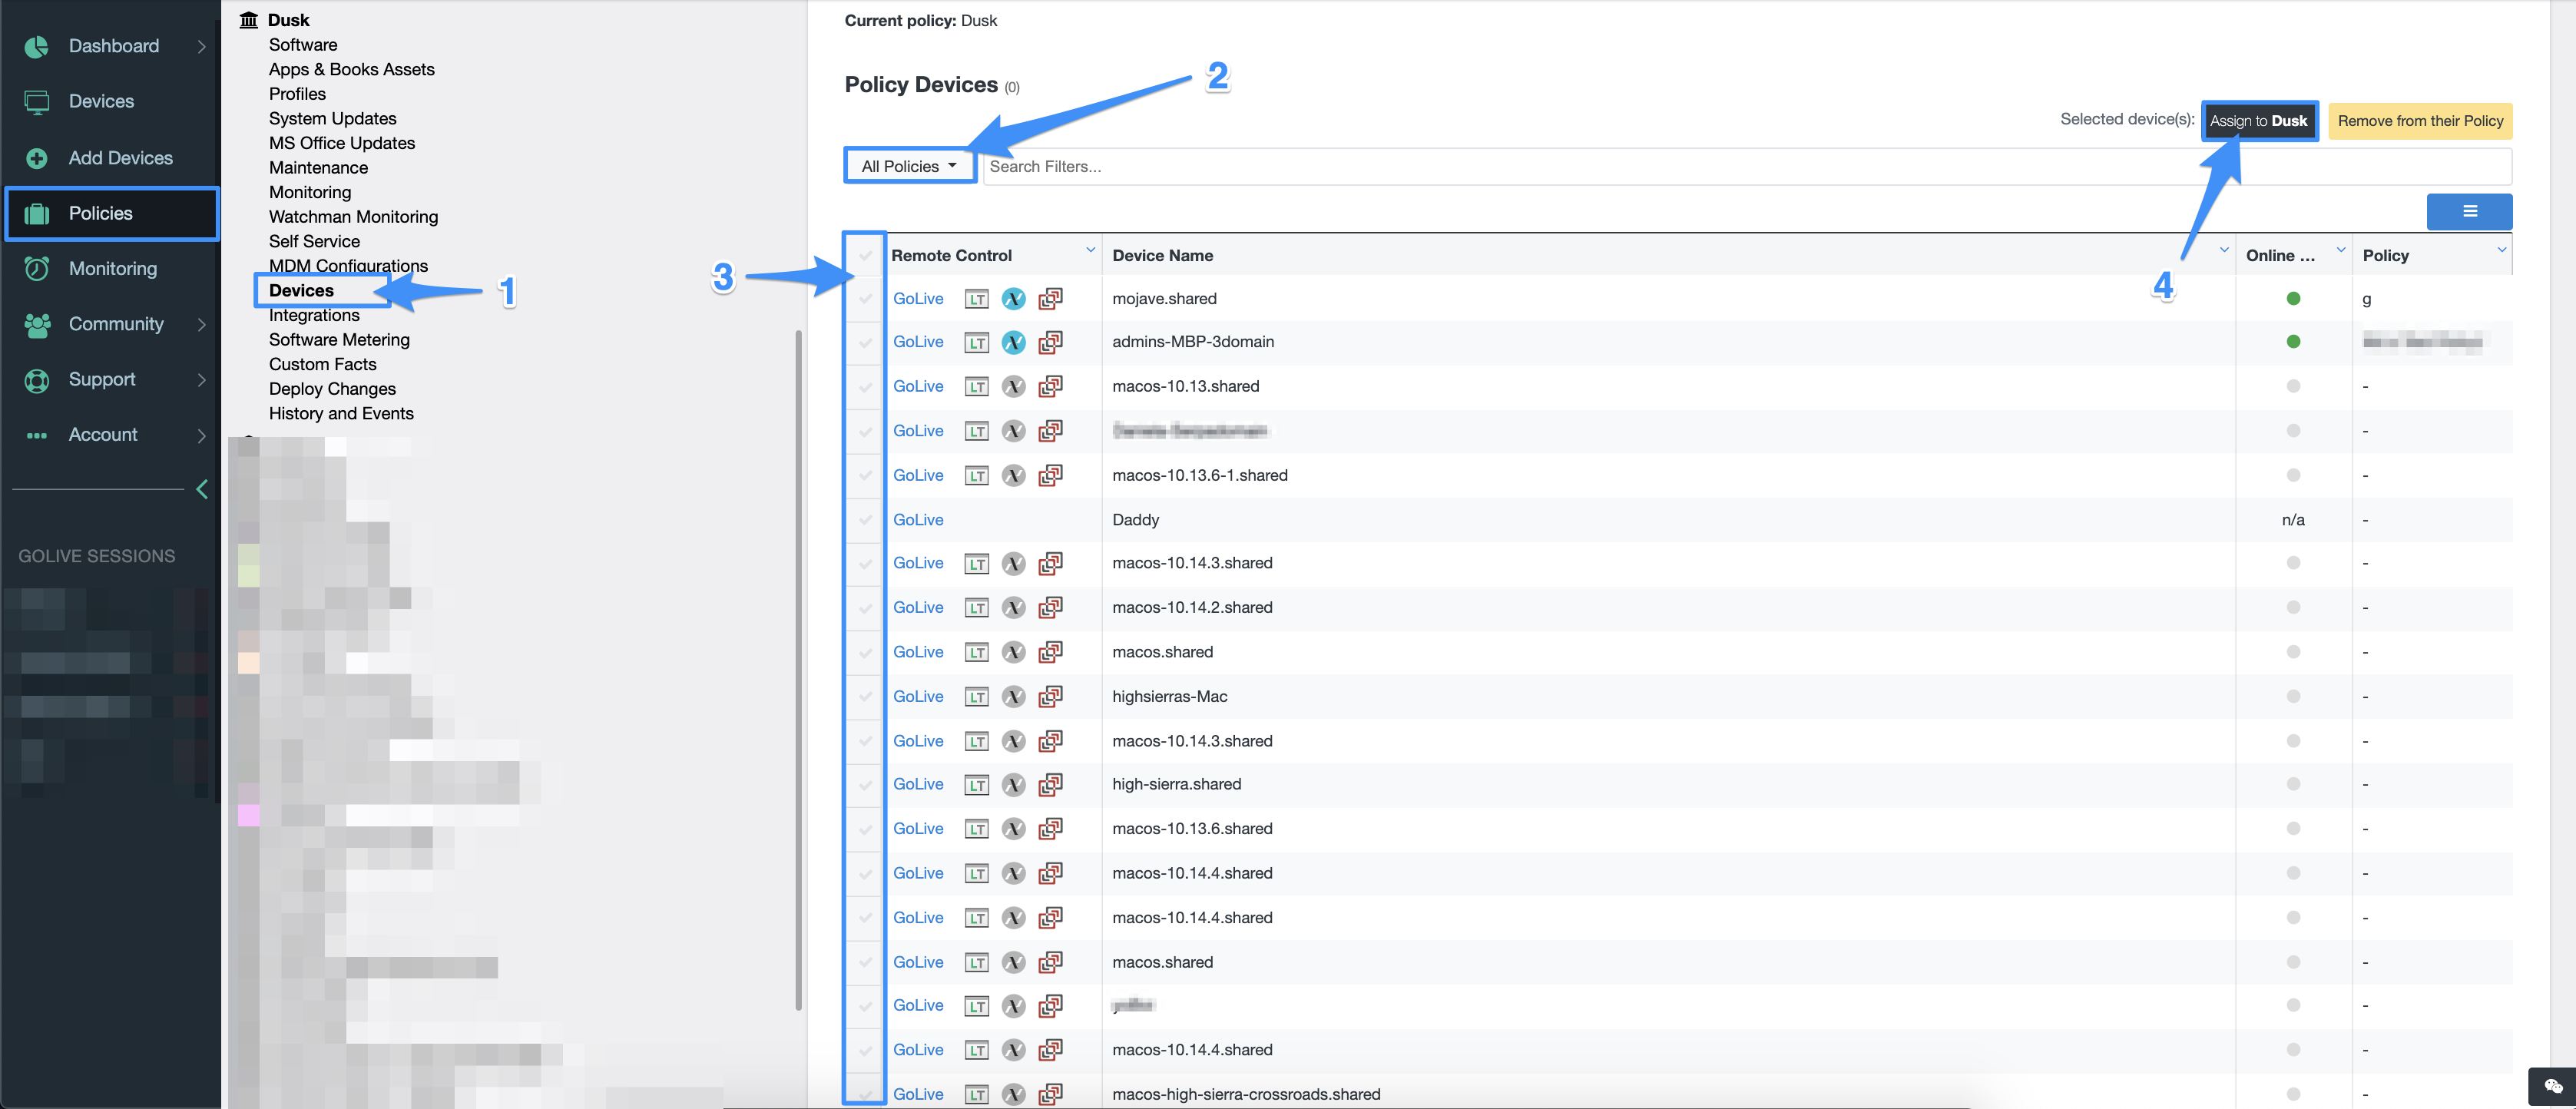Click the chat bubble icon at bottom right
This screenshot has height=1109, width=2576.
point(2552,1086)
